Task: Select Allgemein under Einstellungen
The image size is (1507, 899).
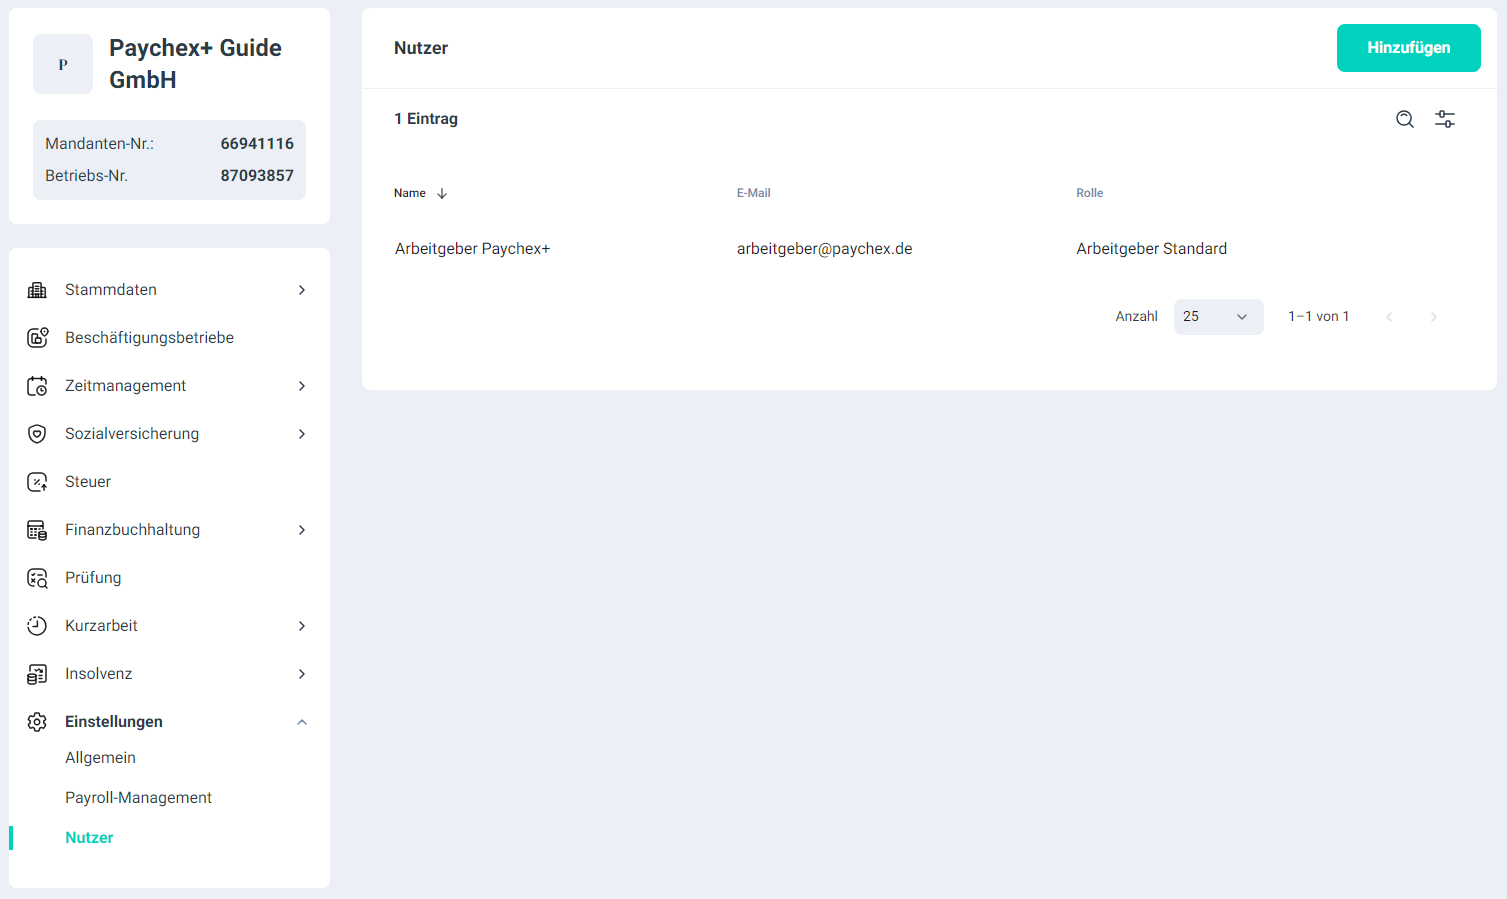Action: point(100,758)
